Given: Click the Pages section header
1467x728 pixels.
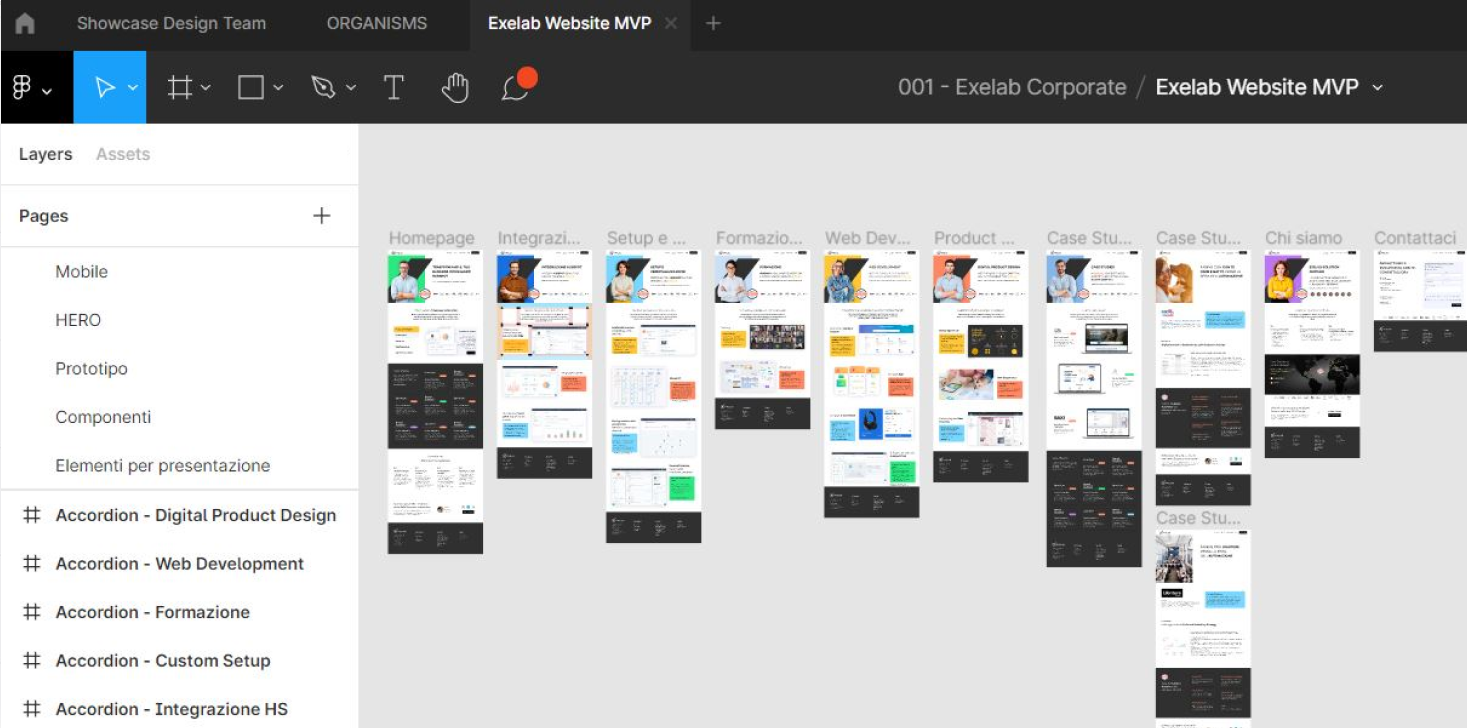Looking at the screenshot, I should pyautogui.click(x=44, y=216).
